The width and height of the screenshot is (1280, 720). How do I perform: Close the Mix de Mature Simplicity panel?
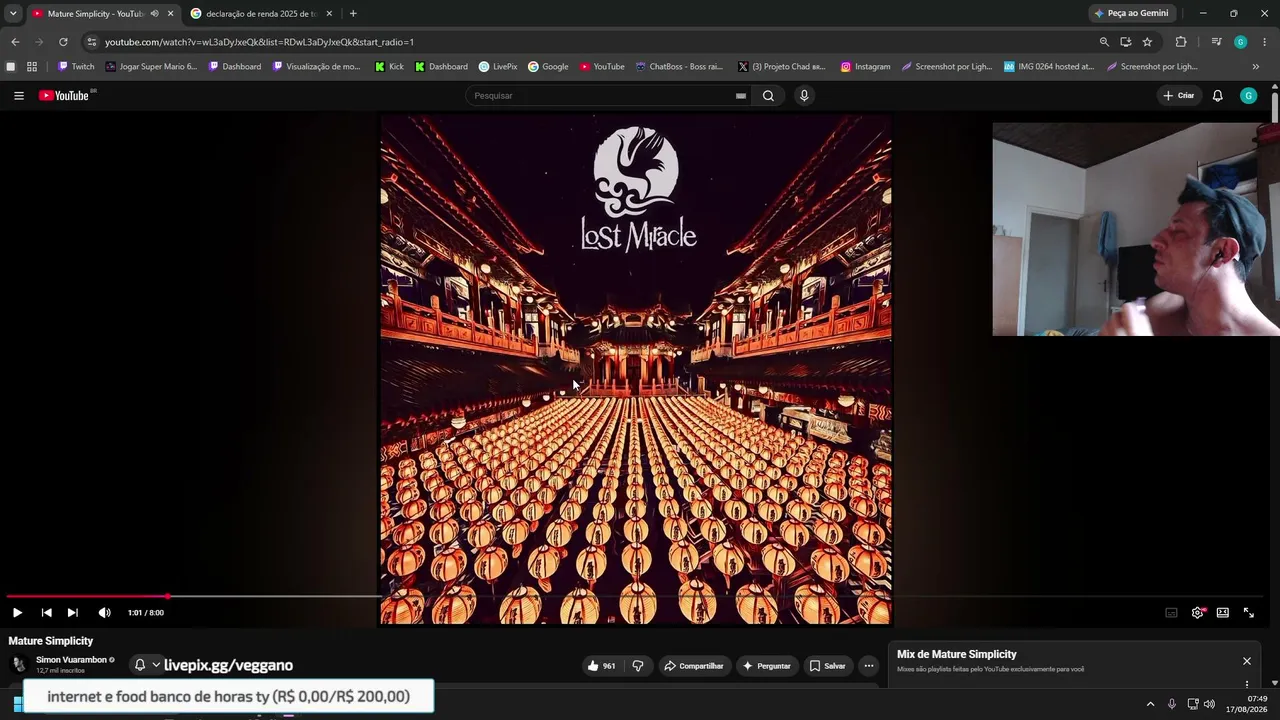point(1246,661)
